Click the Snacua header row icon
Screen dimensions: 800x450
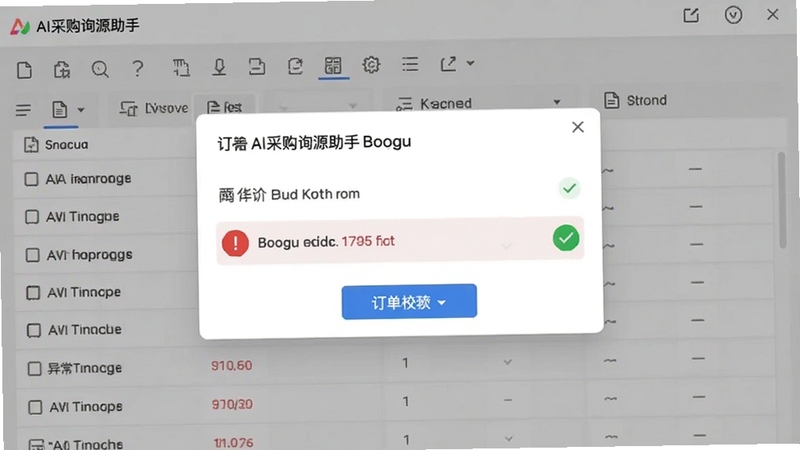[31, 145]
